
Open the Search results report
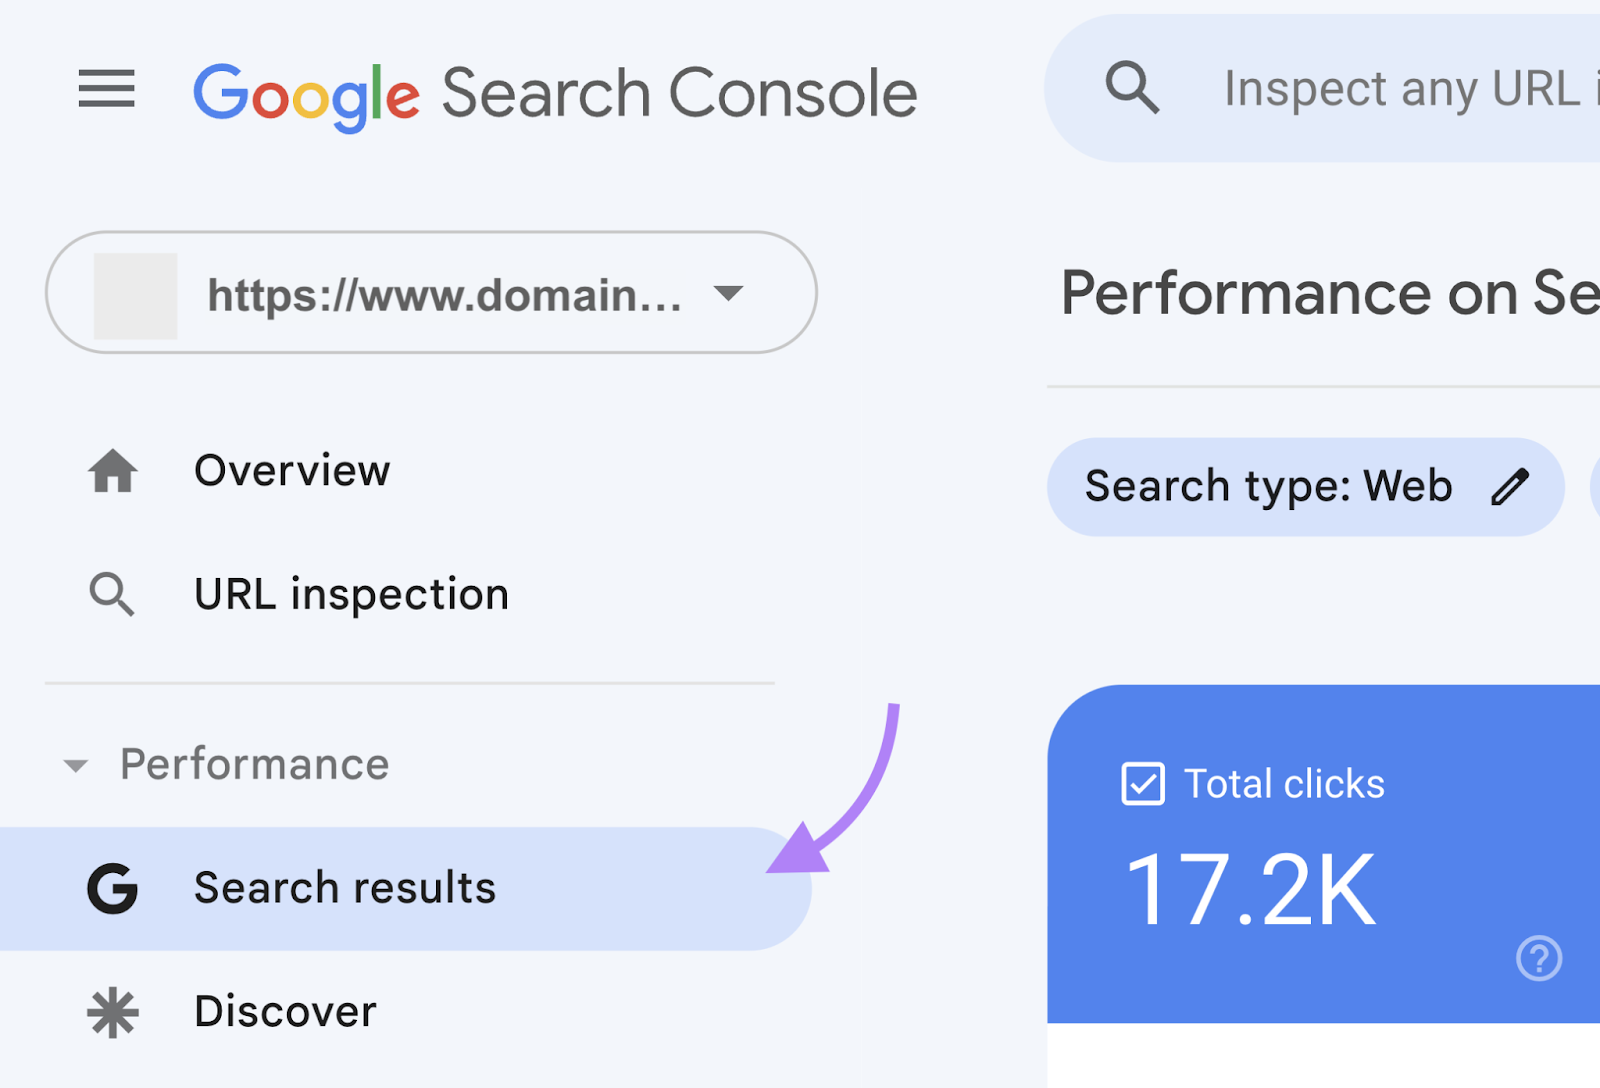point(344,887)
